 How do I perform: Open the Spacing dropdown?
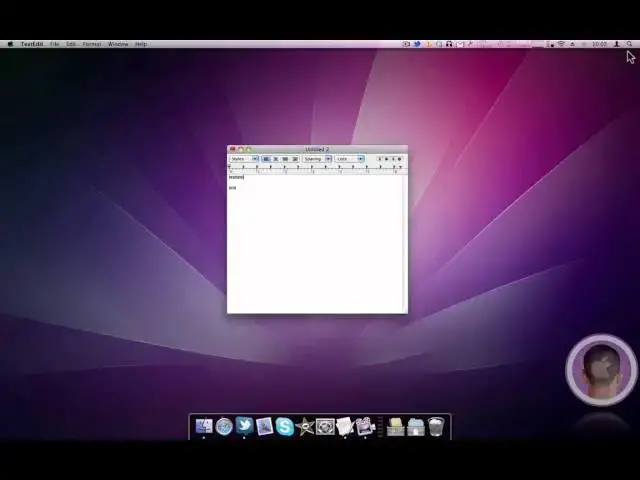coord(317,159)
